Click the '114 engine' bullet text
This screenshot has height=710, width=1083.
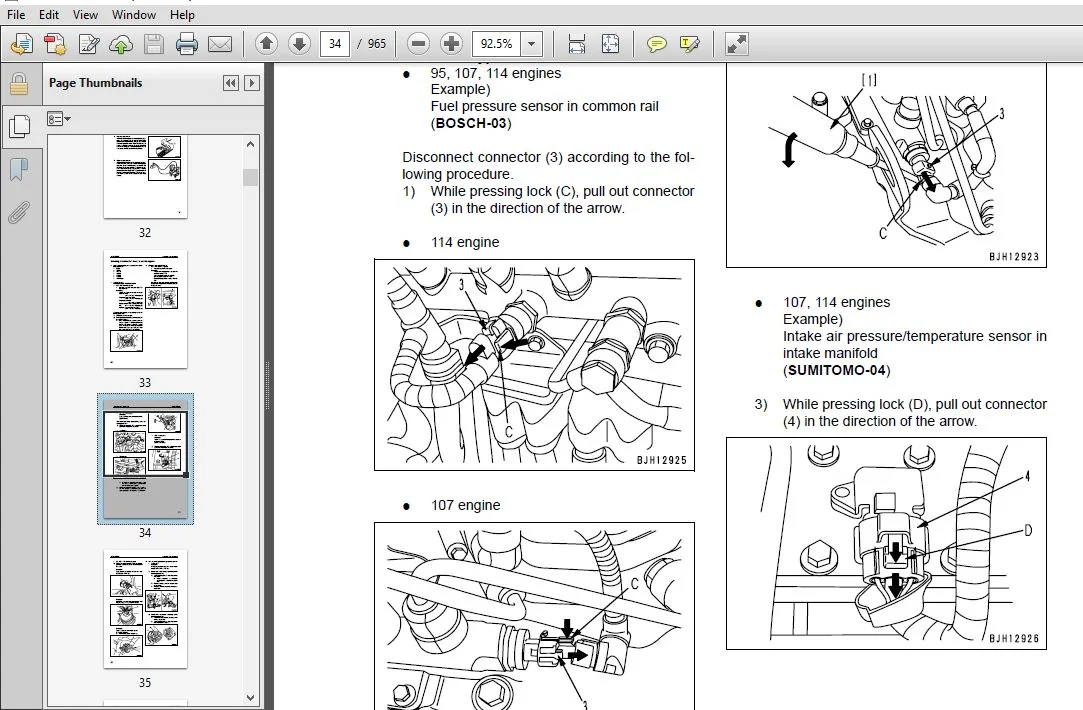[465, 242]
